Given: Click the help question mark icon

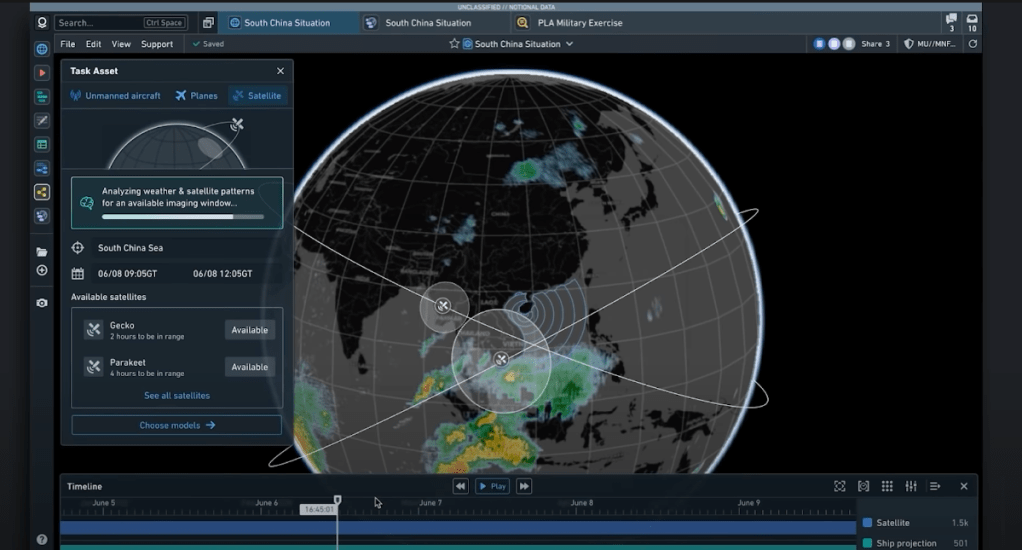Looking at the screenshot, I should [42, 539].
